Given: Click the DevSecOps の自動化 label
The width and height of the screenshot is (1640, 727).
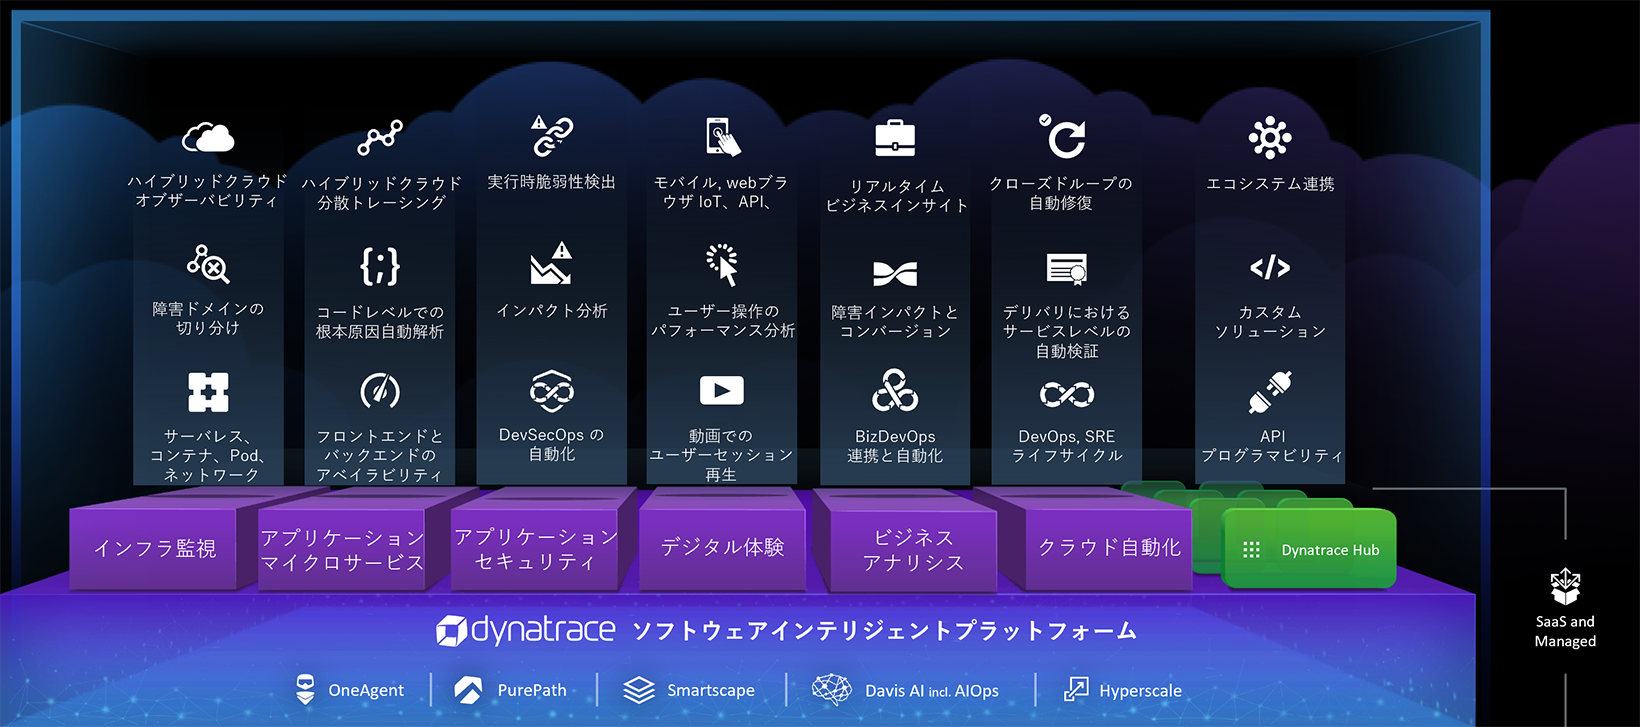Looking at the screenshot, I should pyautogui.click(x=552, y=444).
